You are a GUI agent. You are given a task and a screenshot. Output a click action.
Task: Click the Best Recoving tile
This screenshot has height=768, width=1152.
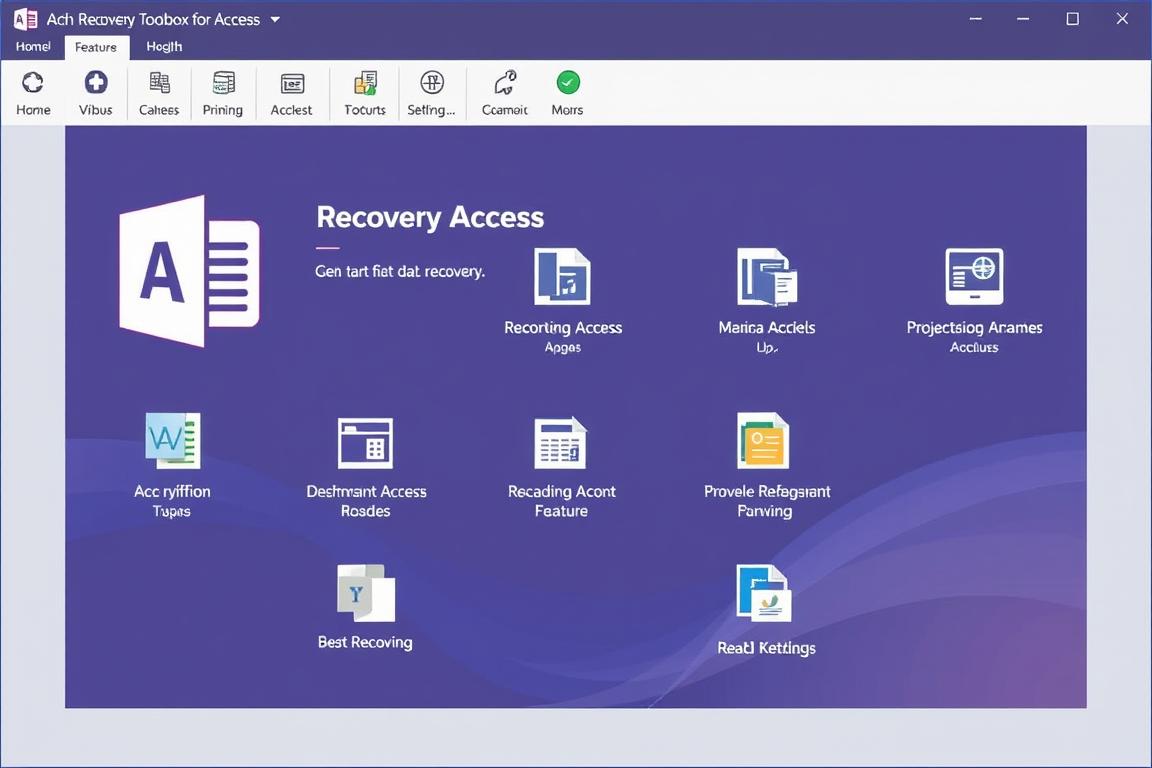click(365, 593)
